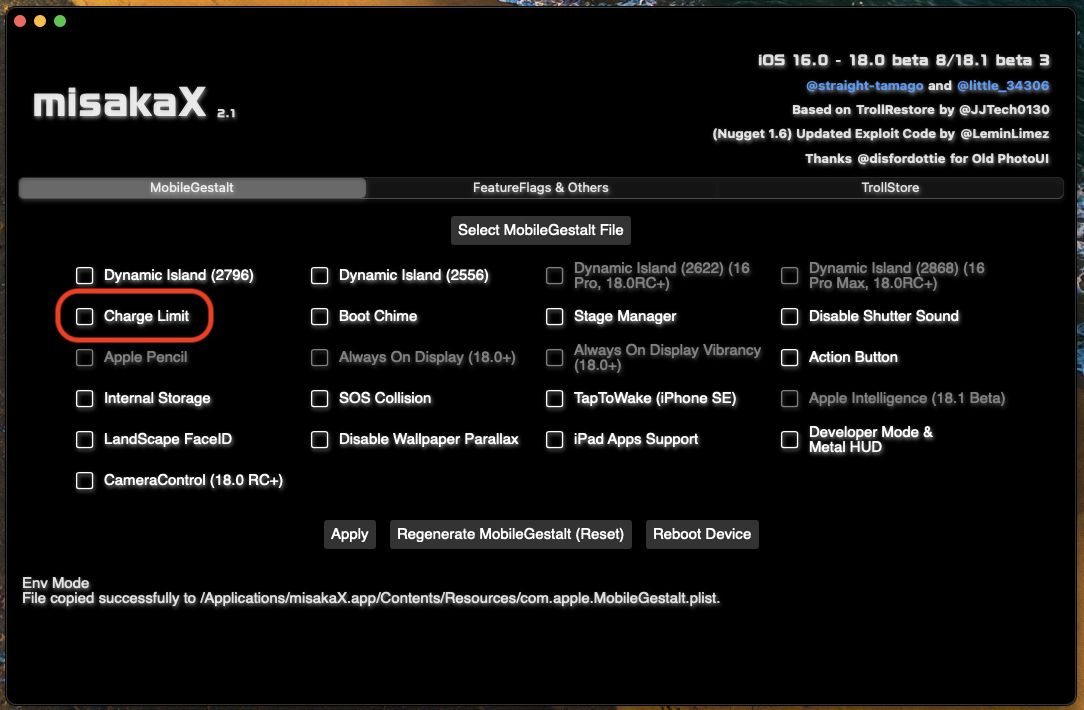Click the iOS 16.0 - 18.0 version text
This screenshot has height=710, width=1084.
(904, 60)
